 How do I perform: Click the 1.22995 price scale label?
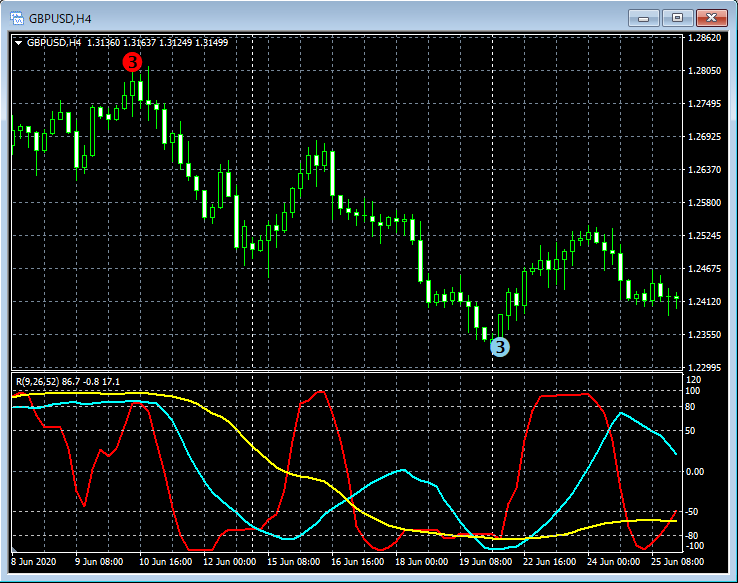click(x=704, y=367)
